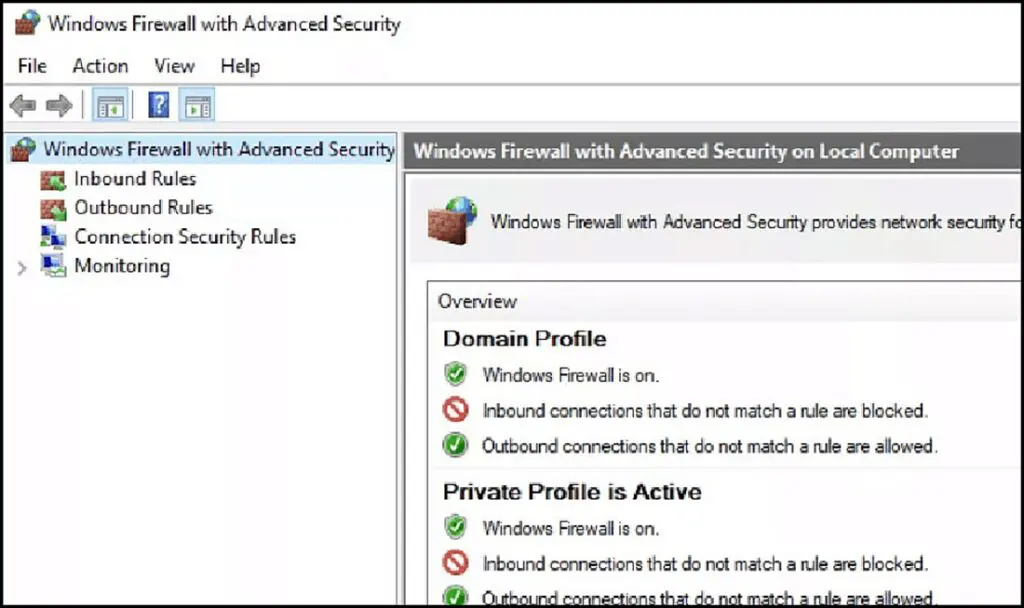Open the File menu
This screenshot has width=1024, height=608.
click(x=32, y=66)
